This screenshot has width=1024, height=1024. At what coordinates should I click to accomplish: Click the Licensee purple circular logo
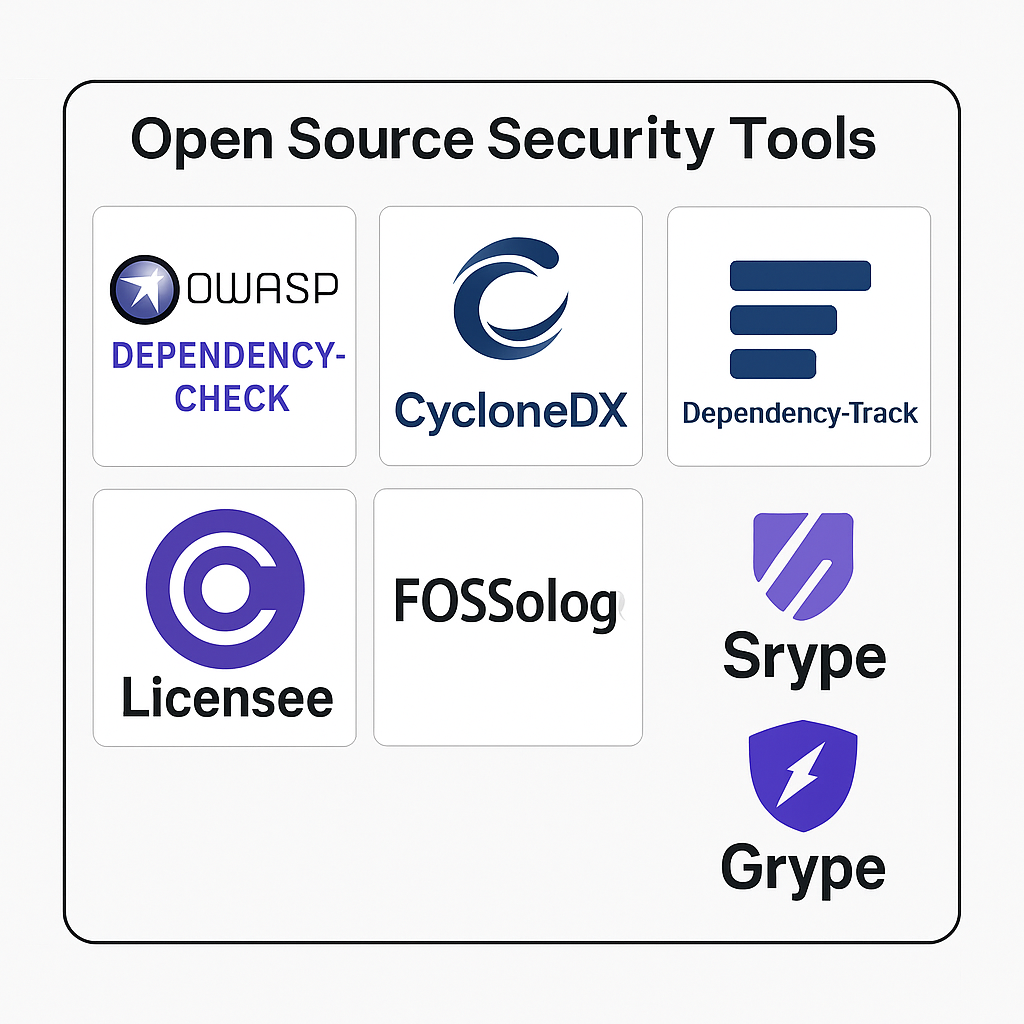pos(225,589)
